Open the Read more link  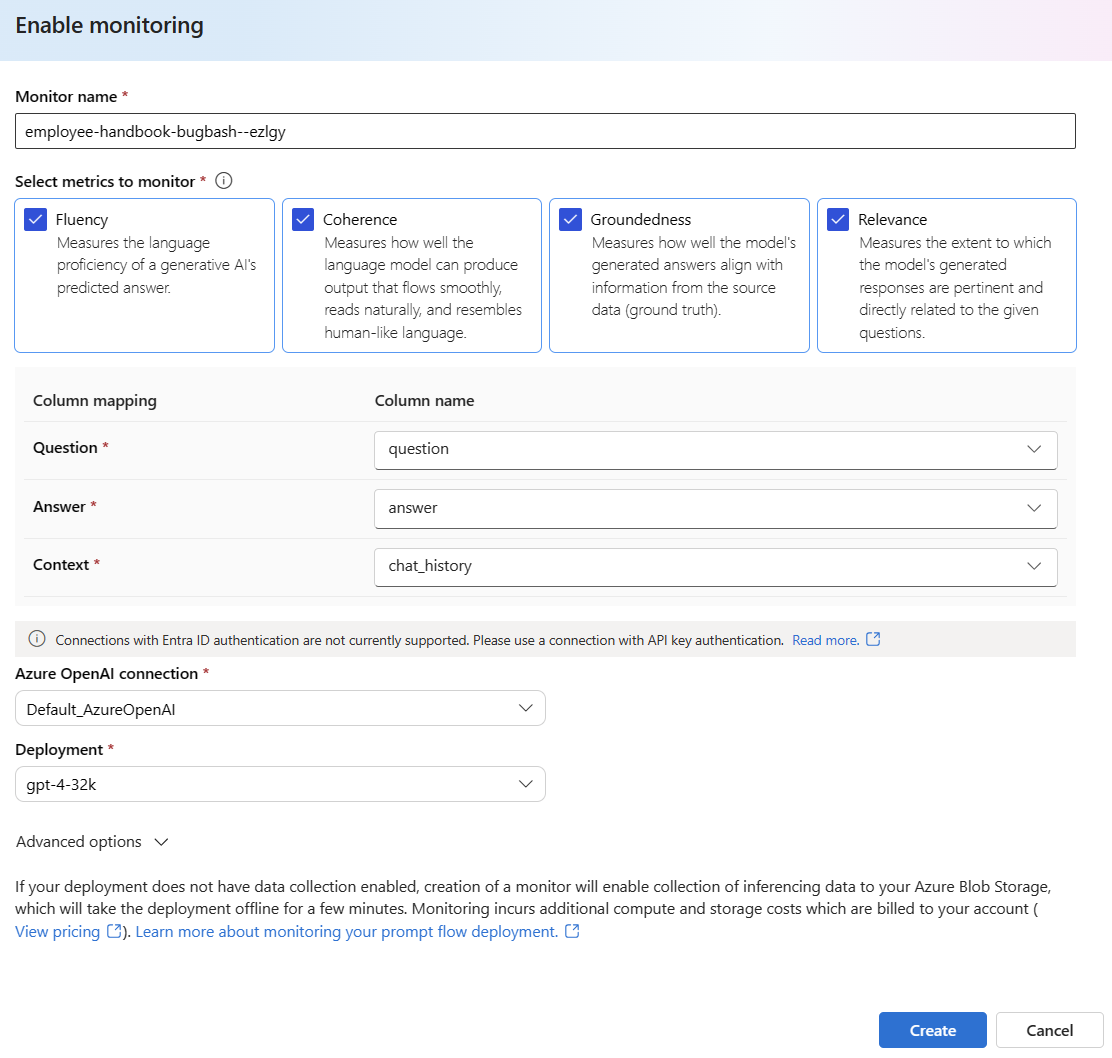coord(825,640)
